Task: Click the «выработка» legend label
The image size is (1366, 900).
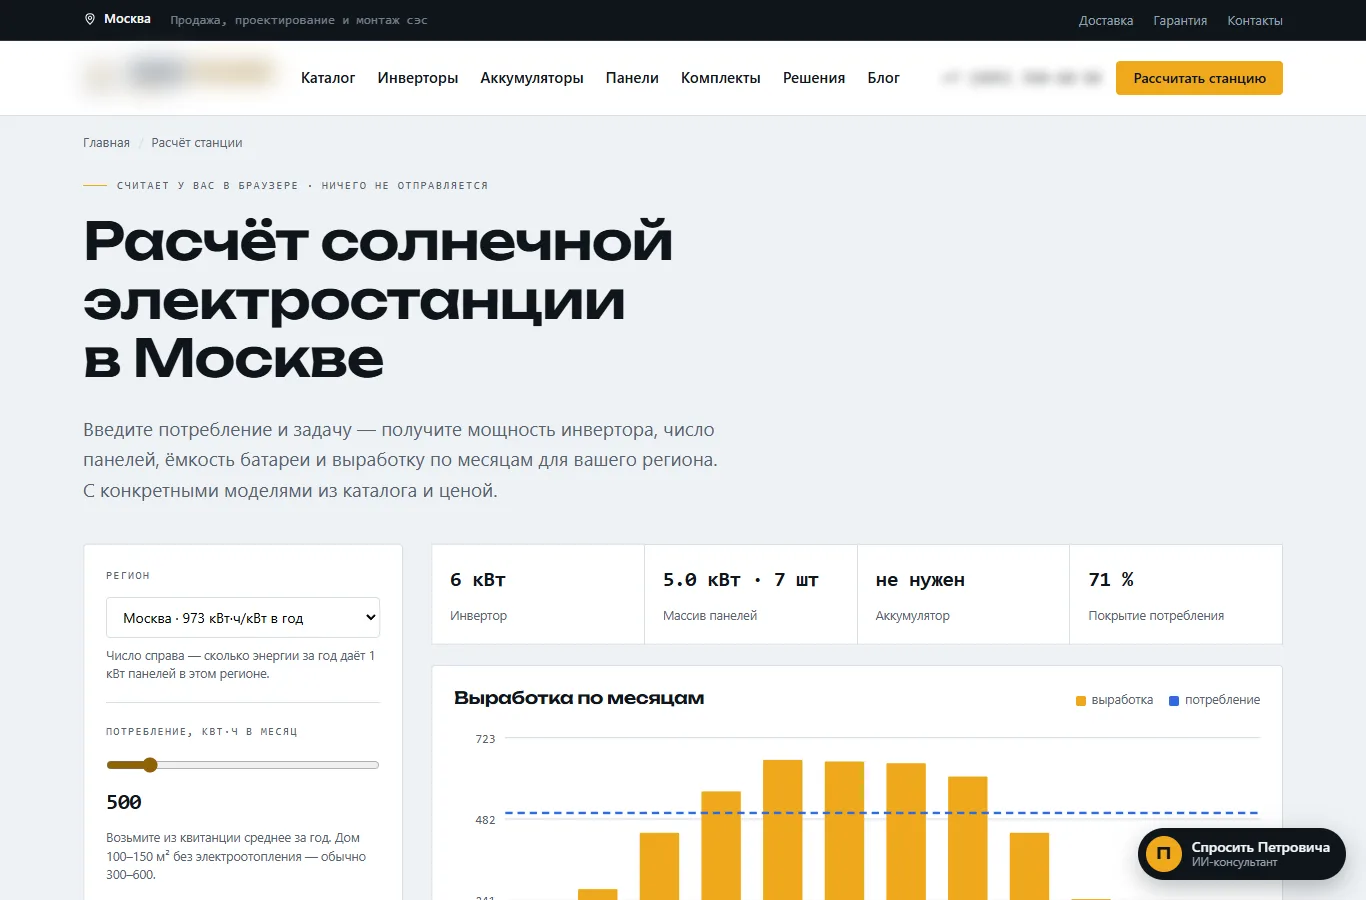Action: click(1122, 700)
